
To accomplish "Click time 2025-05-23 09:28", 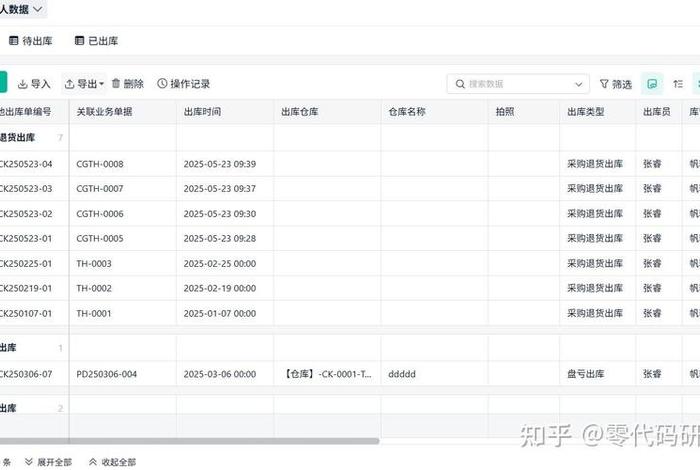I will coord(220,238).
